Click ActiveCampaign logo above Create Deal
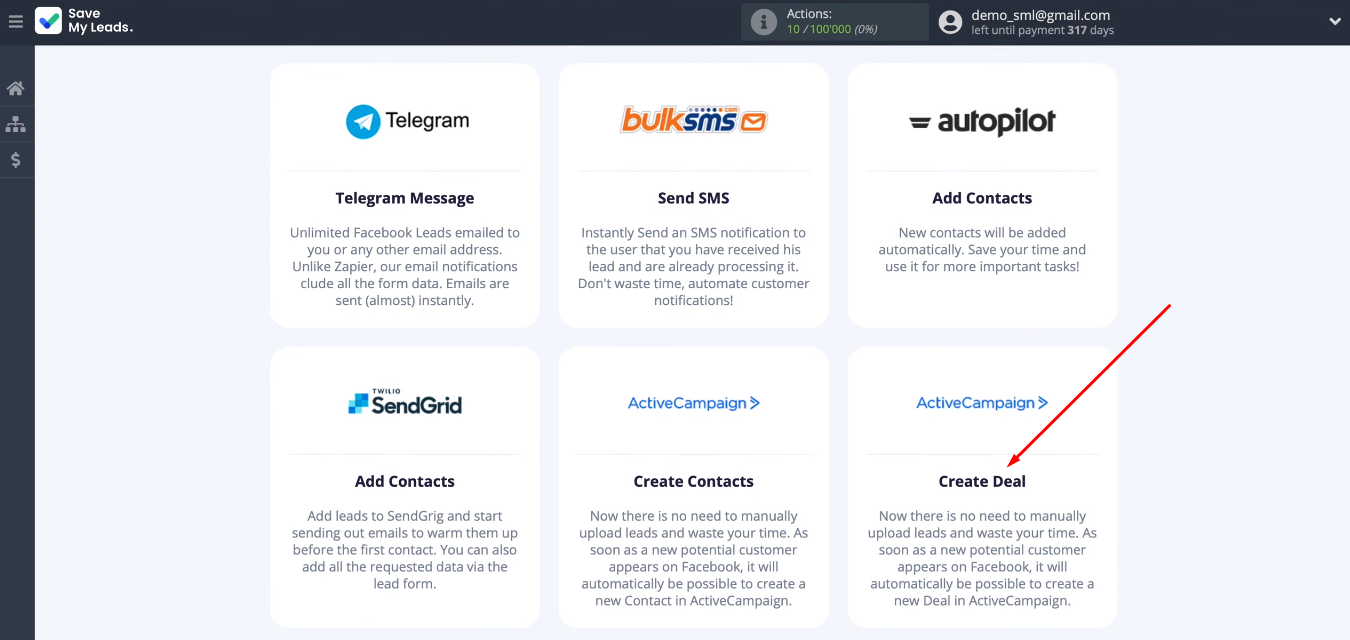Viewport: 1350px width, 640px height. click(x=982, y=403)
